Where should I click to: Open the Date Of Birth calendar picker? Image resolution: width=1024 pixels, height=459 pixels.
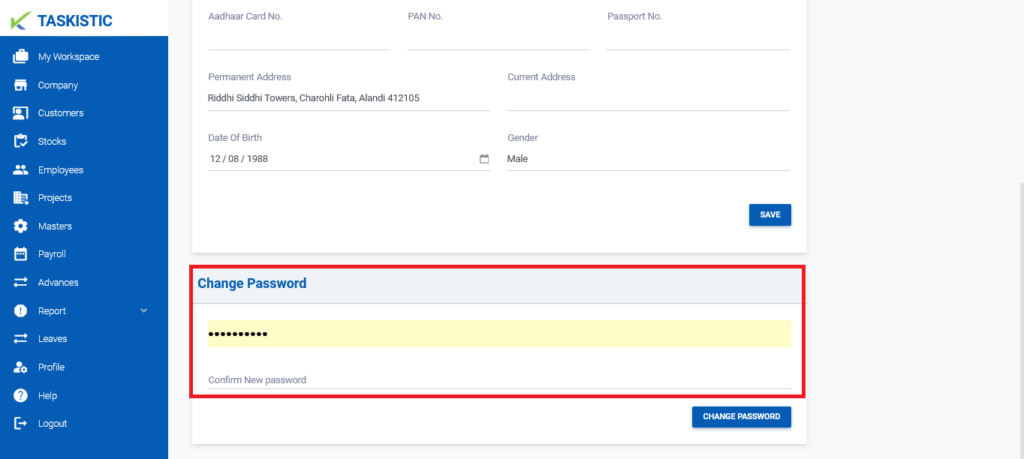[x=484, y=159]
